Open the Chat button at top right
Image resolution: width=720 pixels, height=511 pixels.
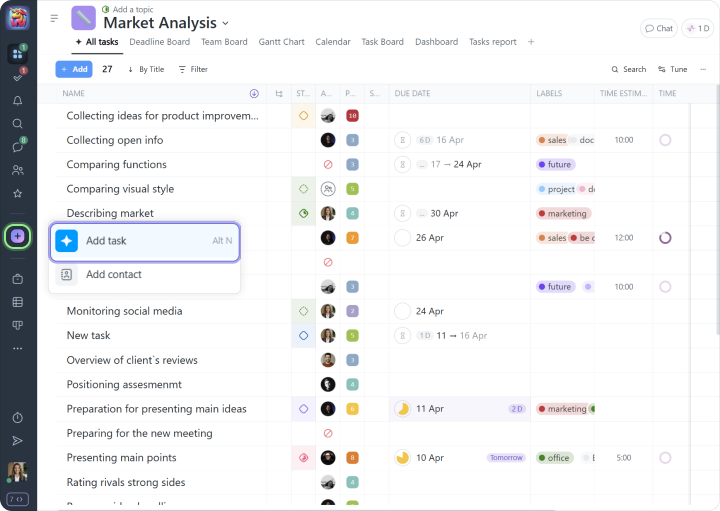coord(658,29)
